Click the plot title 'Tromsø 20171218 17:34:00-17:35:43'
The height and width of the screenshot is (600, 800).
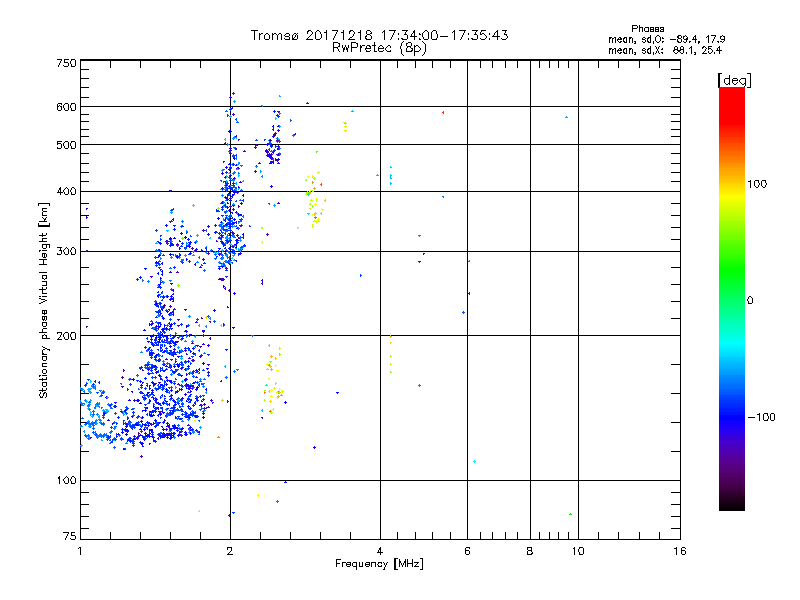point(379,35)
